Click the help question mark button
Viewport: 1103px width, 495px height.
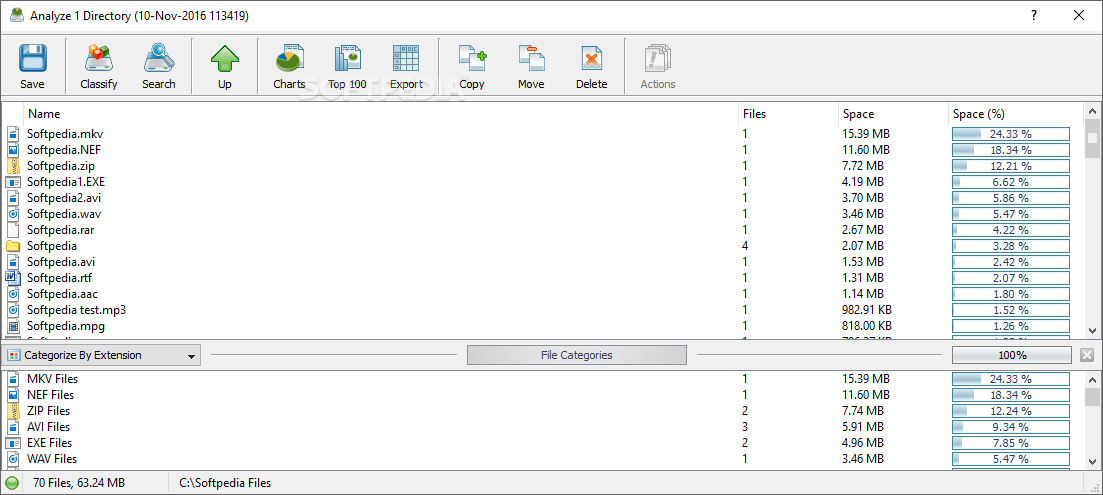1034,15
